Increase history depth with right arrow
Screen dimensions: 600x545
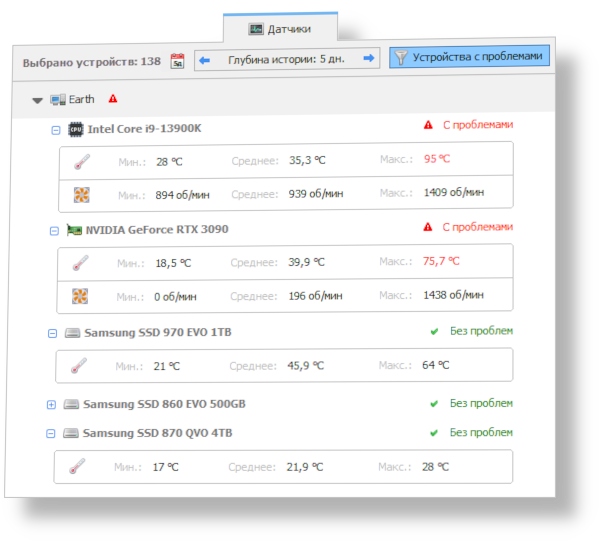tap(369, 58)
